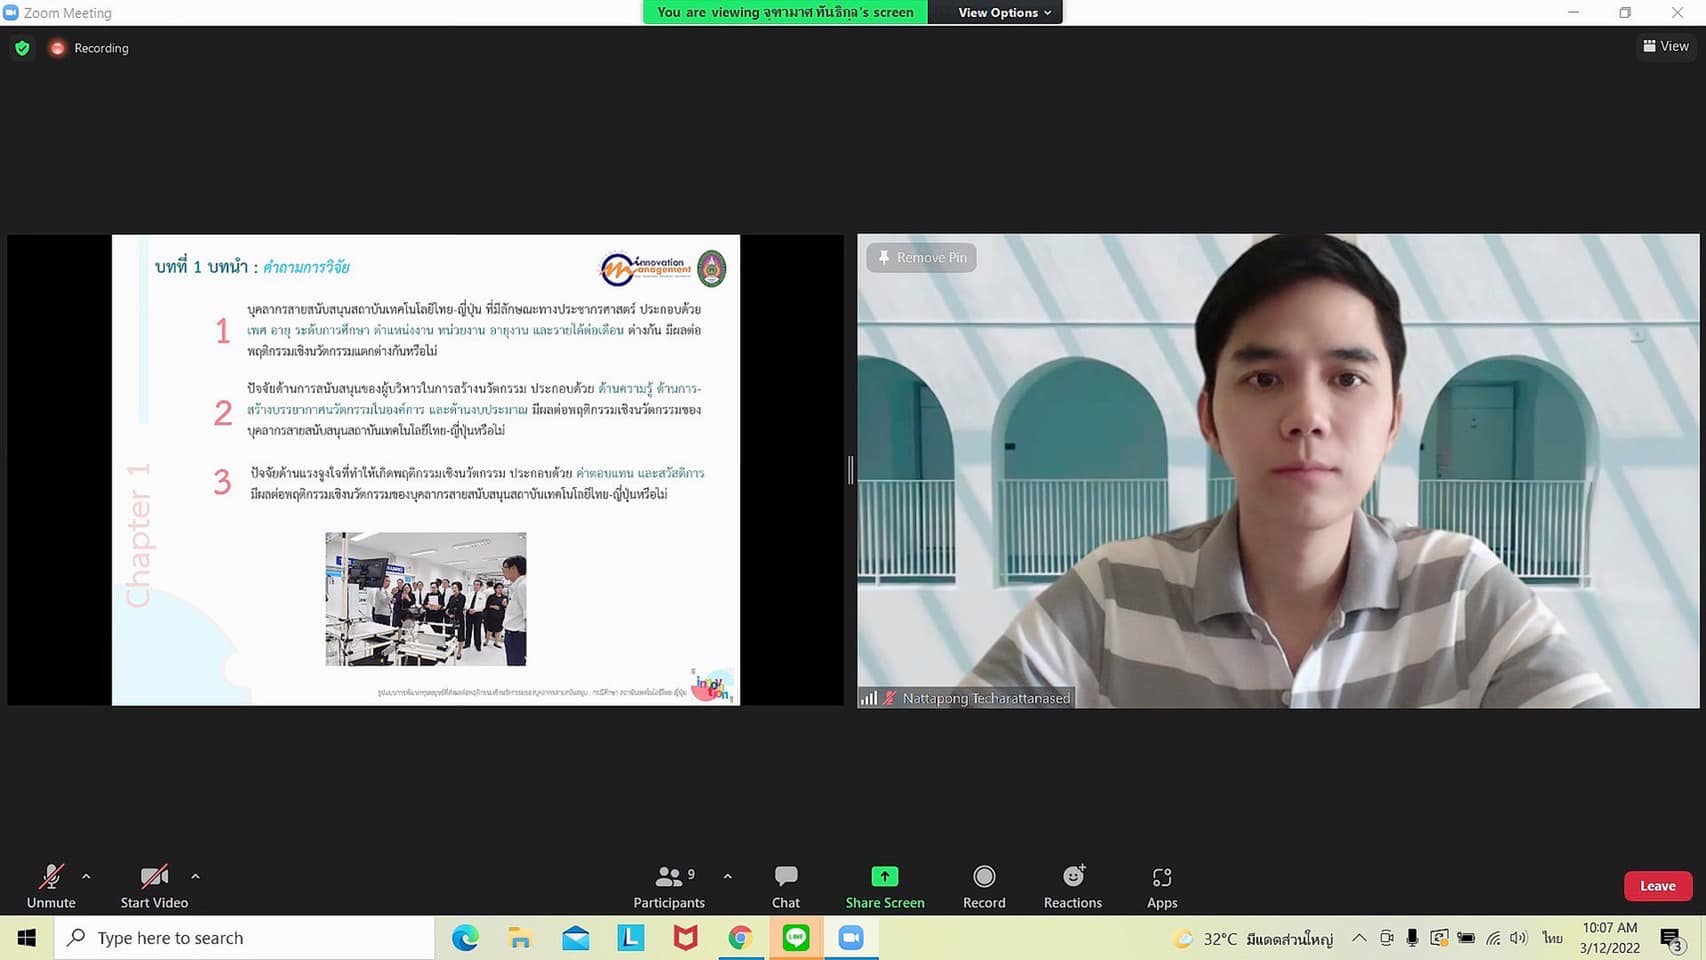Expand audio options arrow beside Unmute
The height and width of the screenshot is (960, 1706).
pyautogui.click(x=86, y=876)
